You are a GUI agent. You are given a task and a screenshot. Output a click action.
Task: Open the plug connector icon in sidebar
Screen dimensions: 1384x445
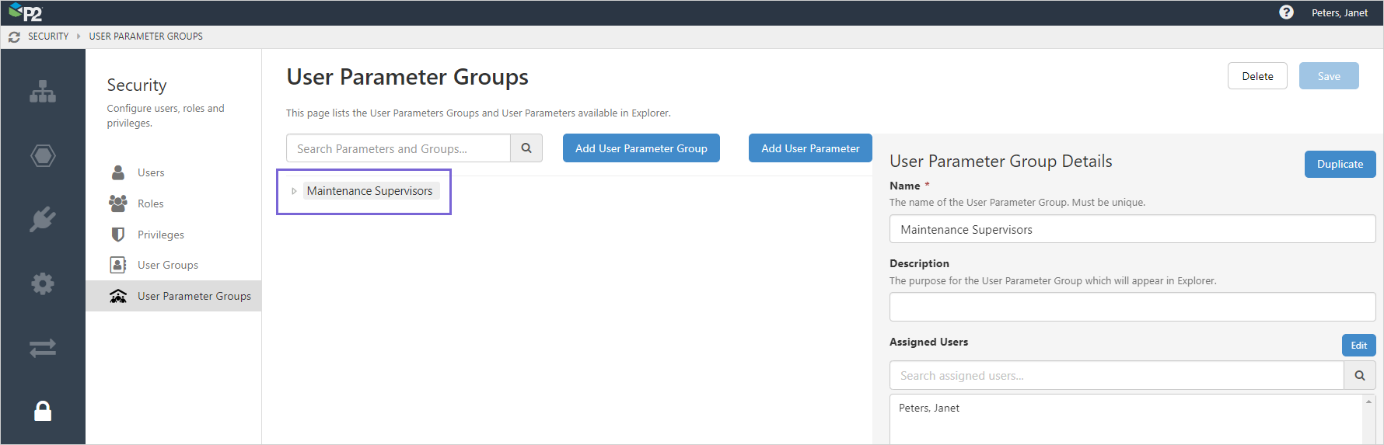43,219
